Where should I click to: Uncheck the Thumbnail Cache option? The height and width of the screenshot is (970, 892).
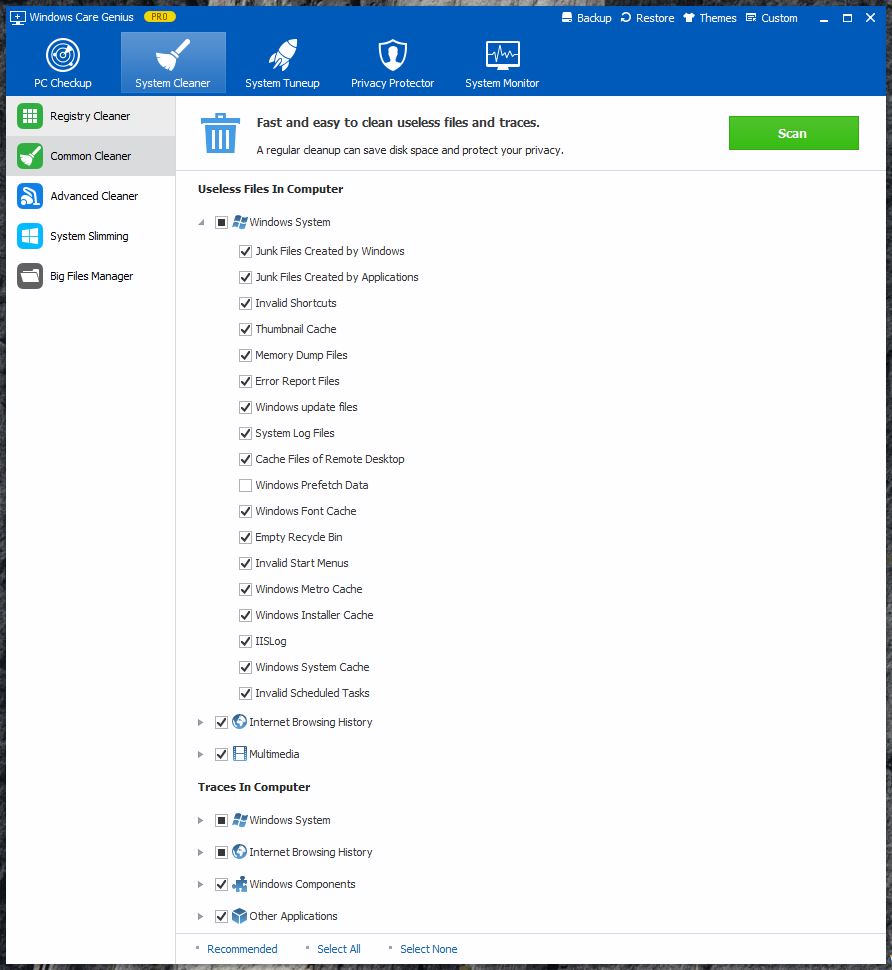(246, 329)
